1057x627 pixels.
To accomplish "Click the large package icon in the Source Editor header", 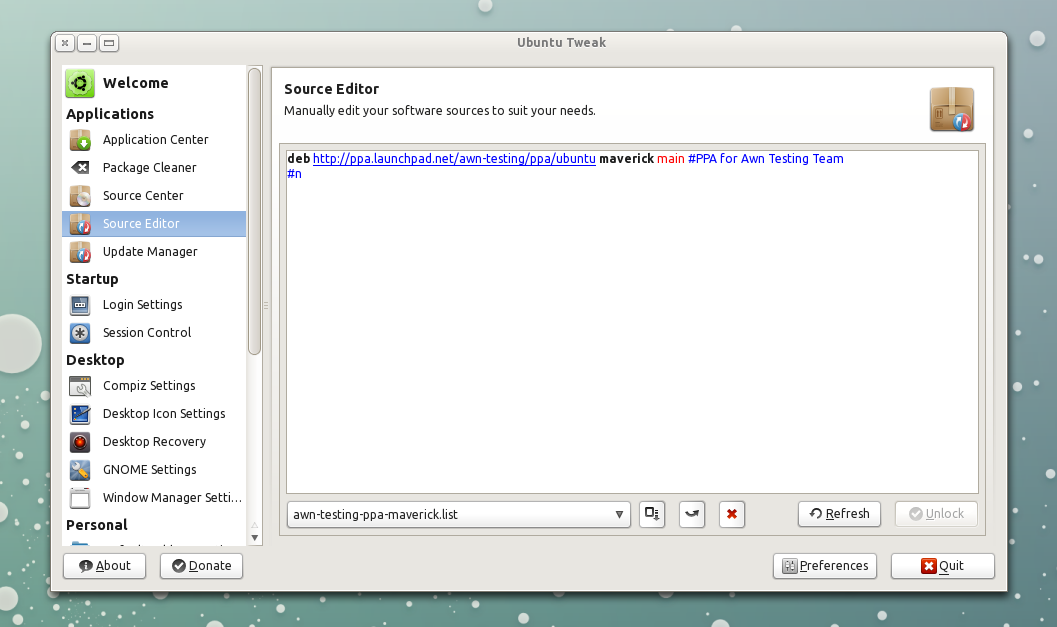I will tap(951, 109).
